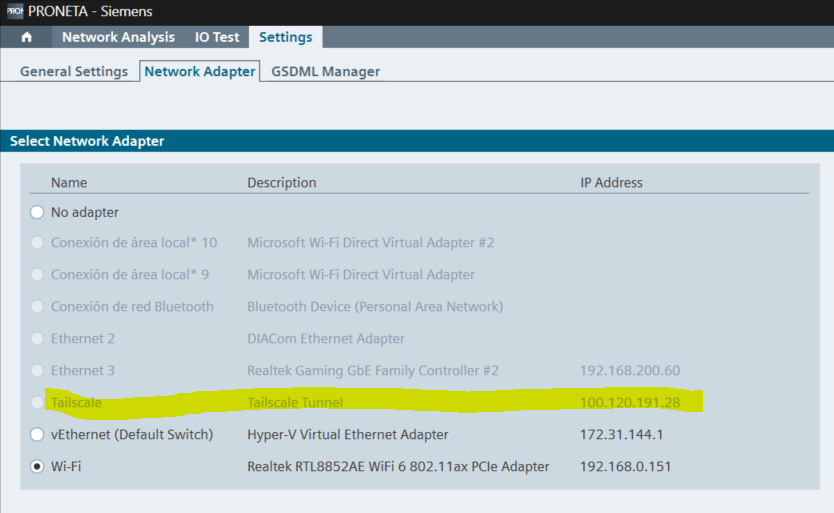Click the PRONETA app logo in title bar
Viewport: 834px width, 513px height.
point(14,11)
